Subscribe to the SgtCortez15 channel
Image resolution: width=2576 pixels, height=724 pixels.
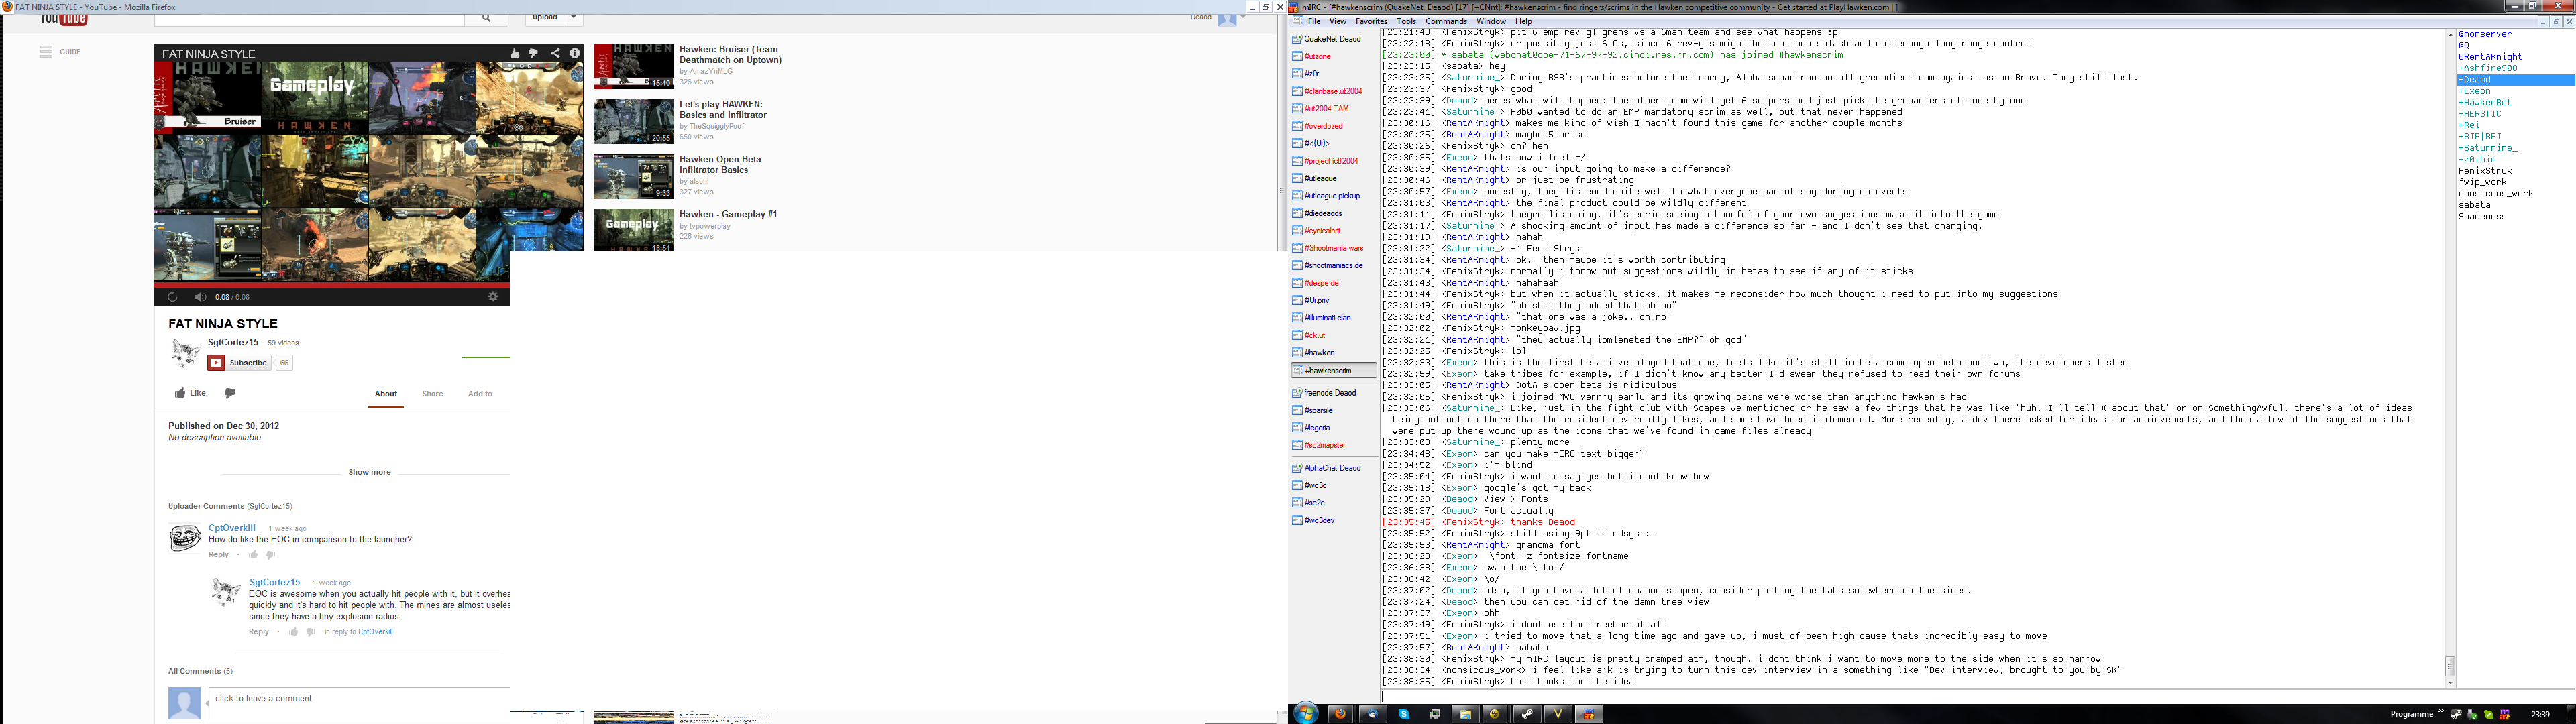click(239, 363)
